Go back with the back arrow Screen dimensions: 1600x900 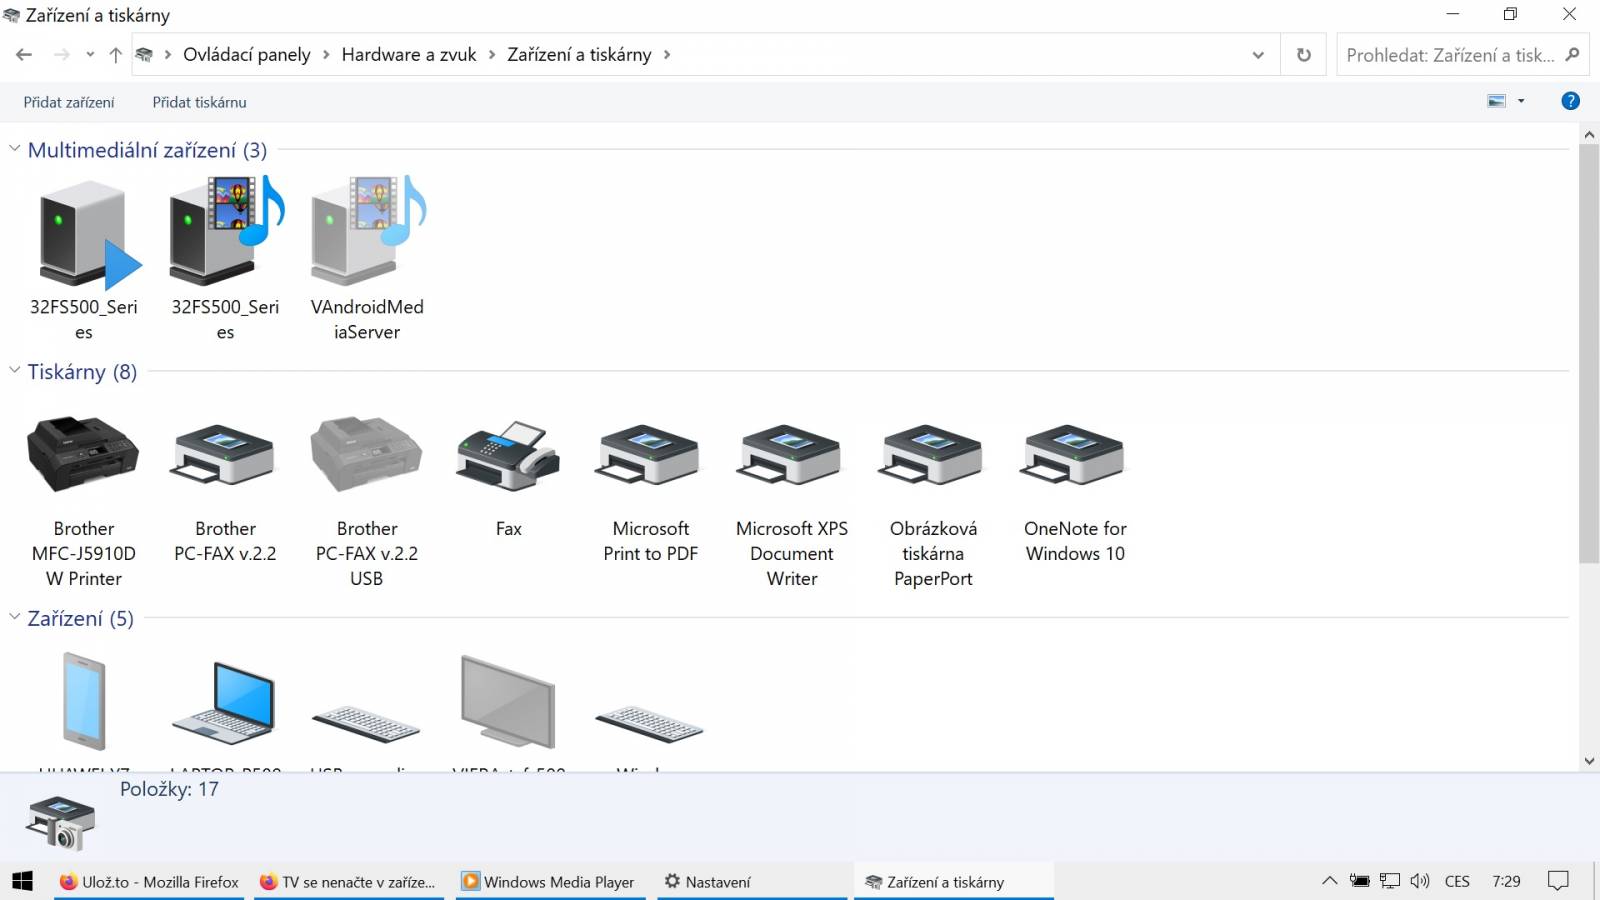(24, 55)
